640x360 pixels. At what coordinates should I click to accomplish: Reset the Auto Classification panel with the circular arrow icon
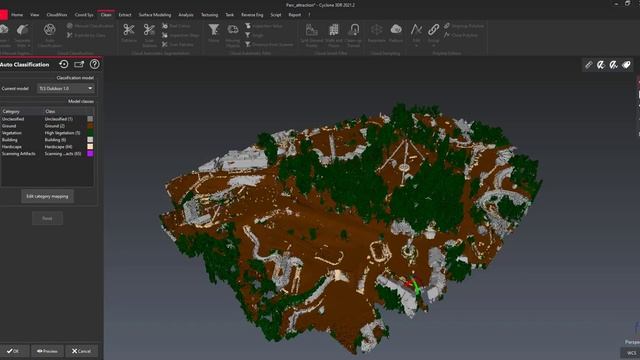[64, 64]
